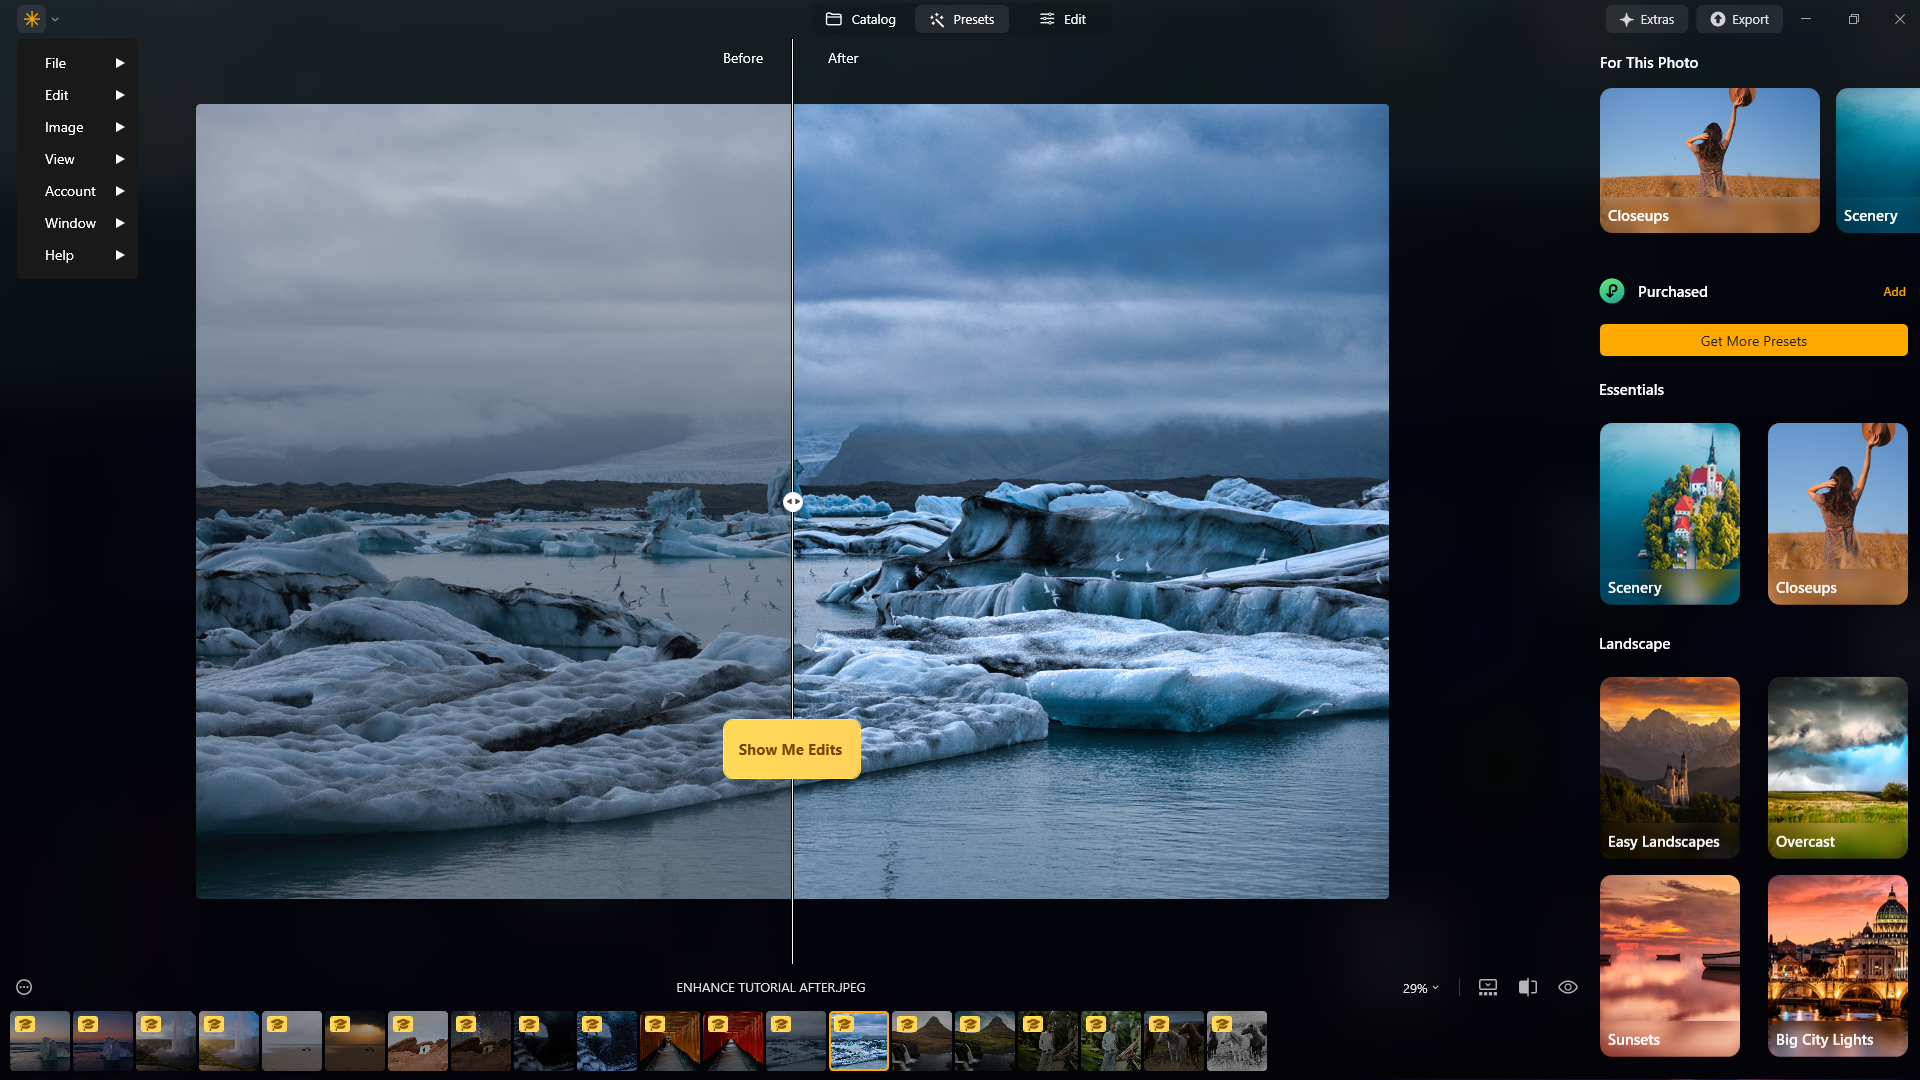Click the comparison view icon
The height and width of the screenshot is (1080, 1920).
tap(1527, 986)
